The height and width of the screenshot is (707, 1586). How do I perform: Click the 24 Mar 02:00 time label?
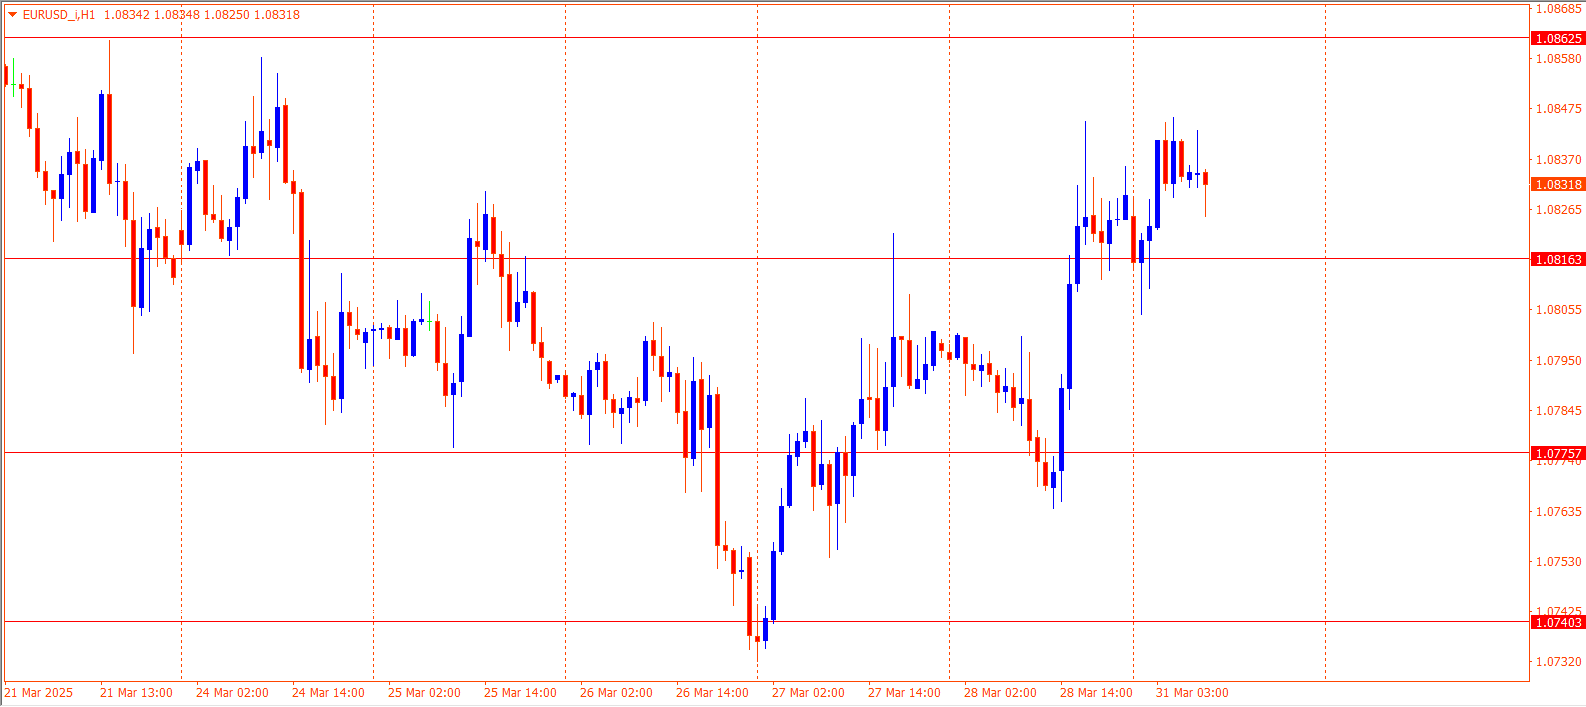pos(232,693)
